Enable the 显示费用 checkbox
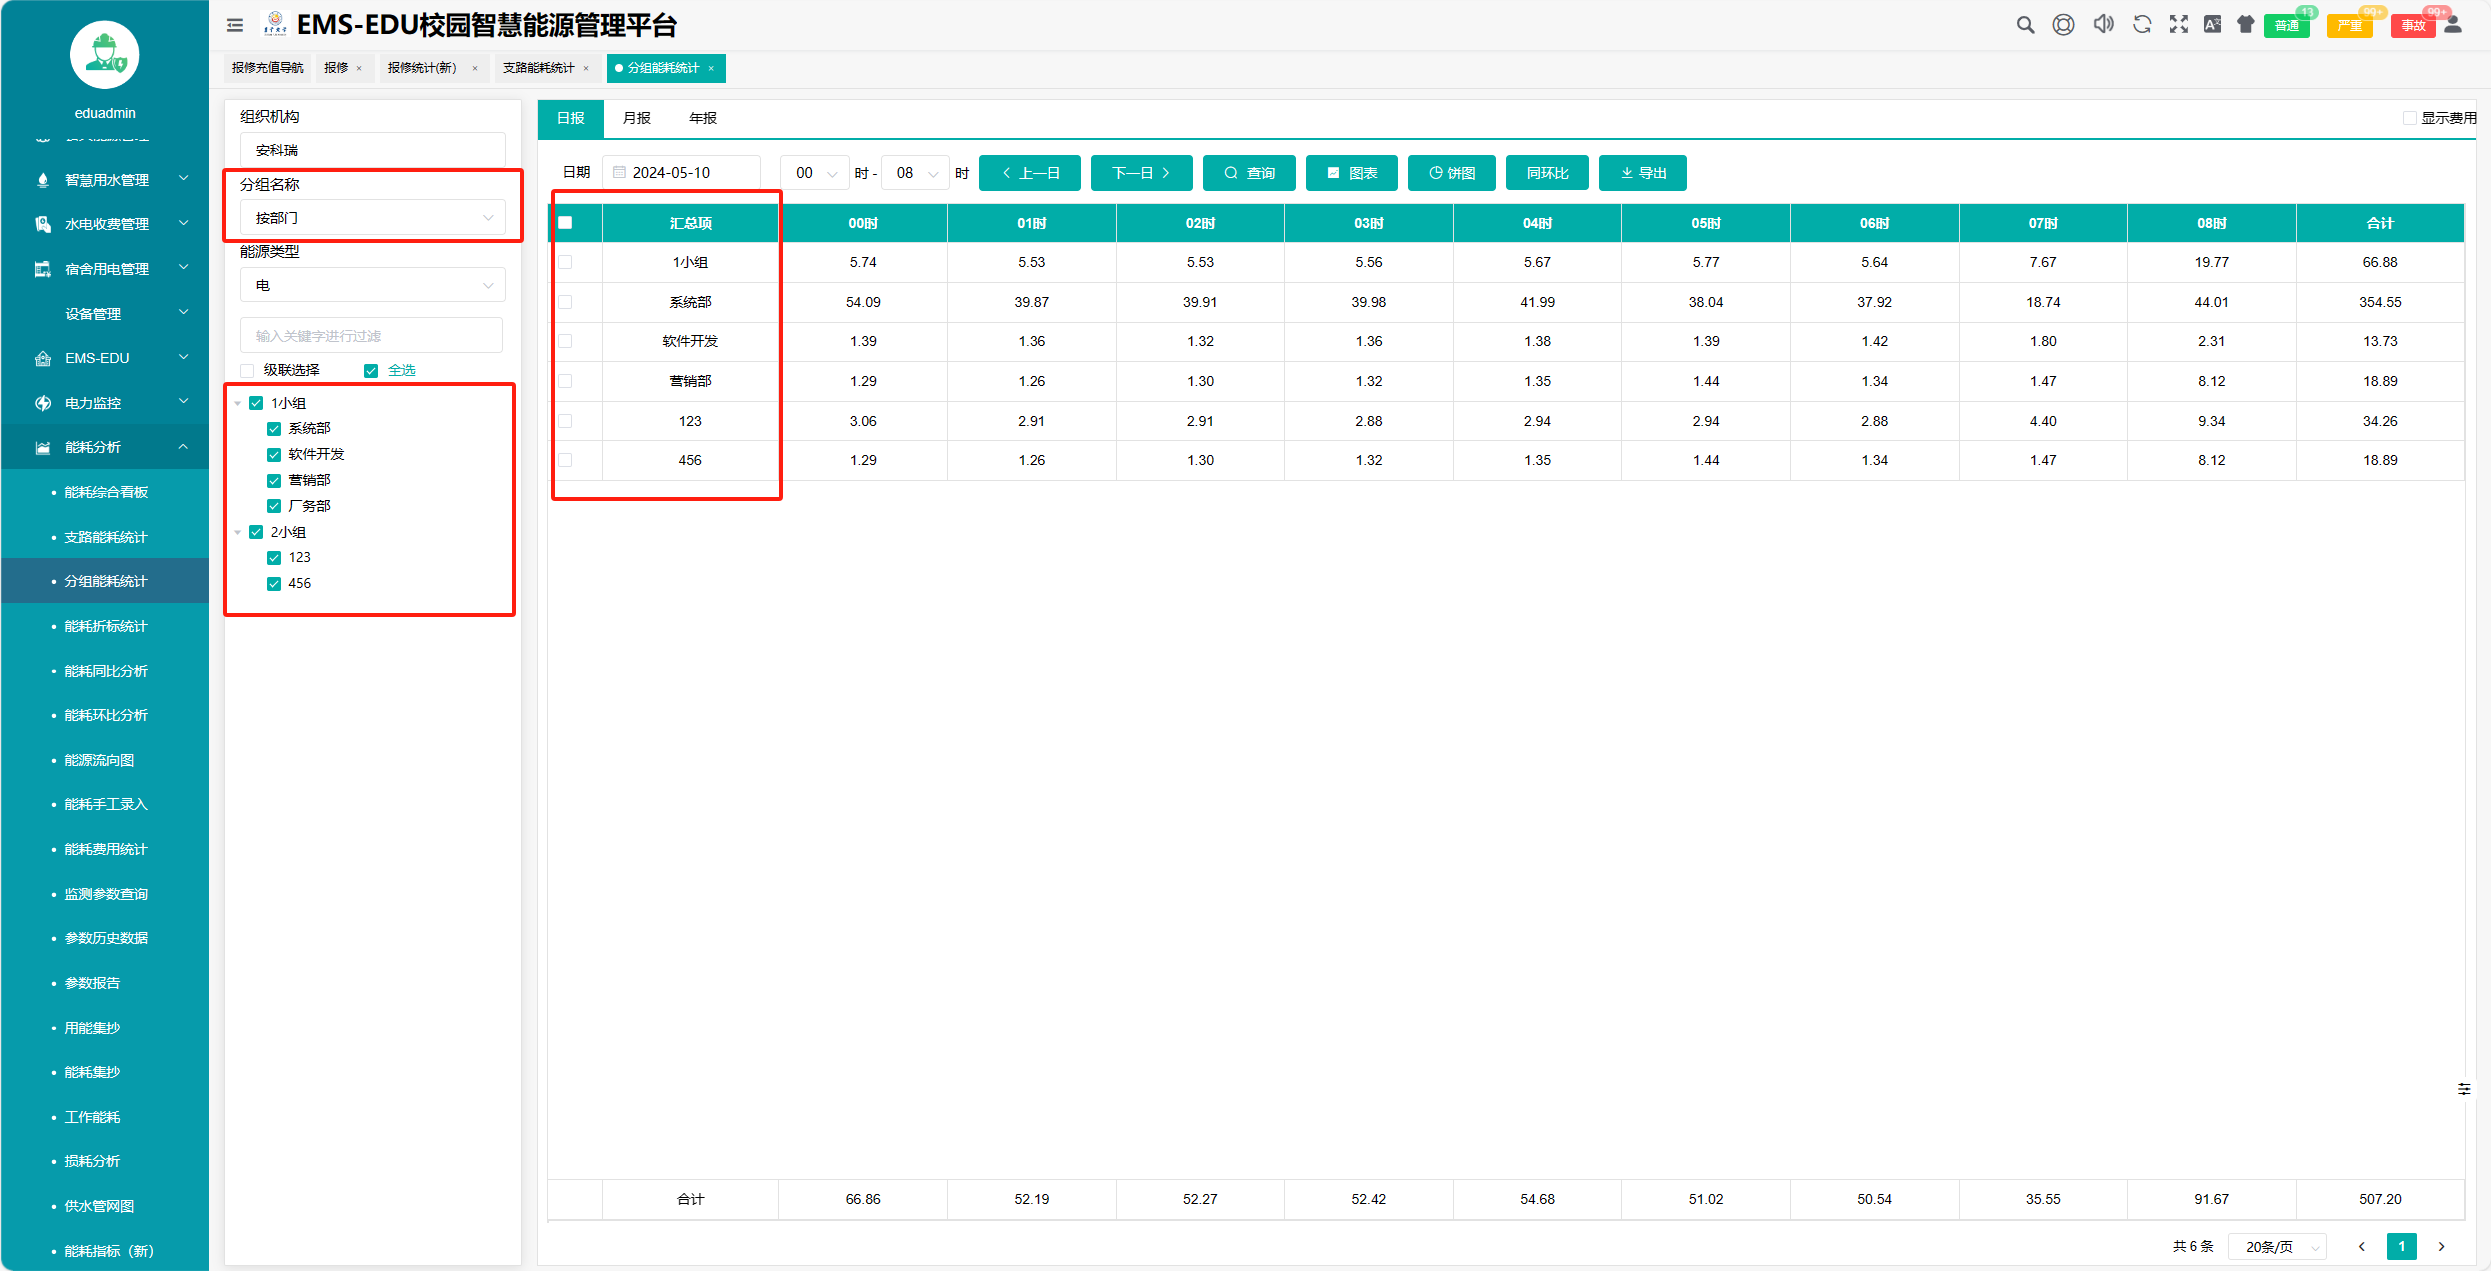This screenshot has width=2491, height=1271. click(2410, 118)
